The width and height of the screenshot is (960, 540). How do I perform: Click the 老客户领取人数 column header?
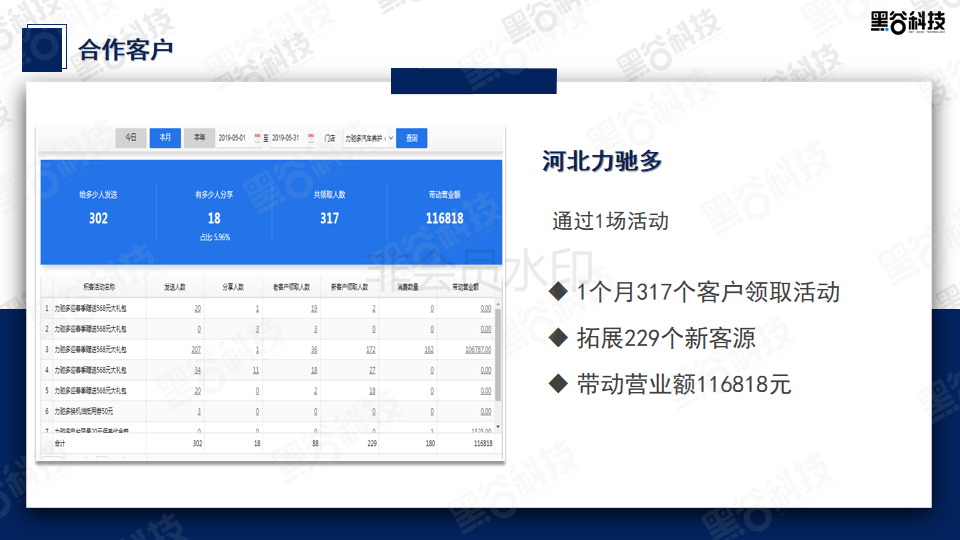point(291,287)
